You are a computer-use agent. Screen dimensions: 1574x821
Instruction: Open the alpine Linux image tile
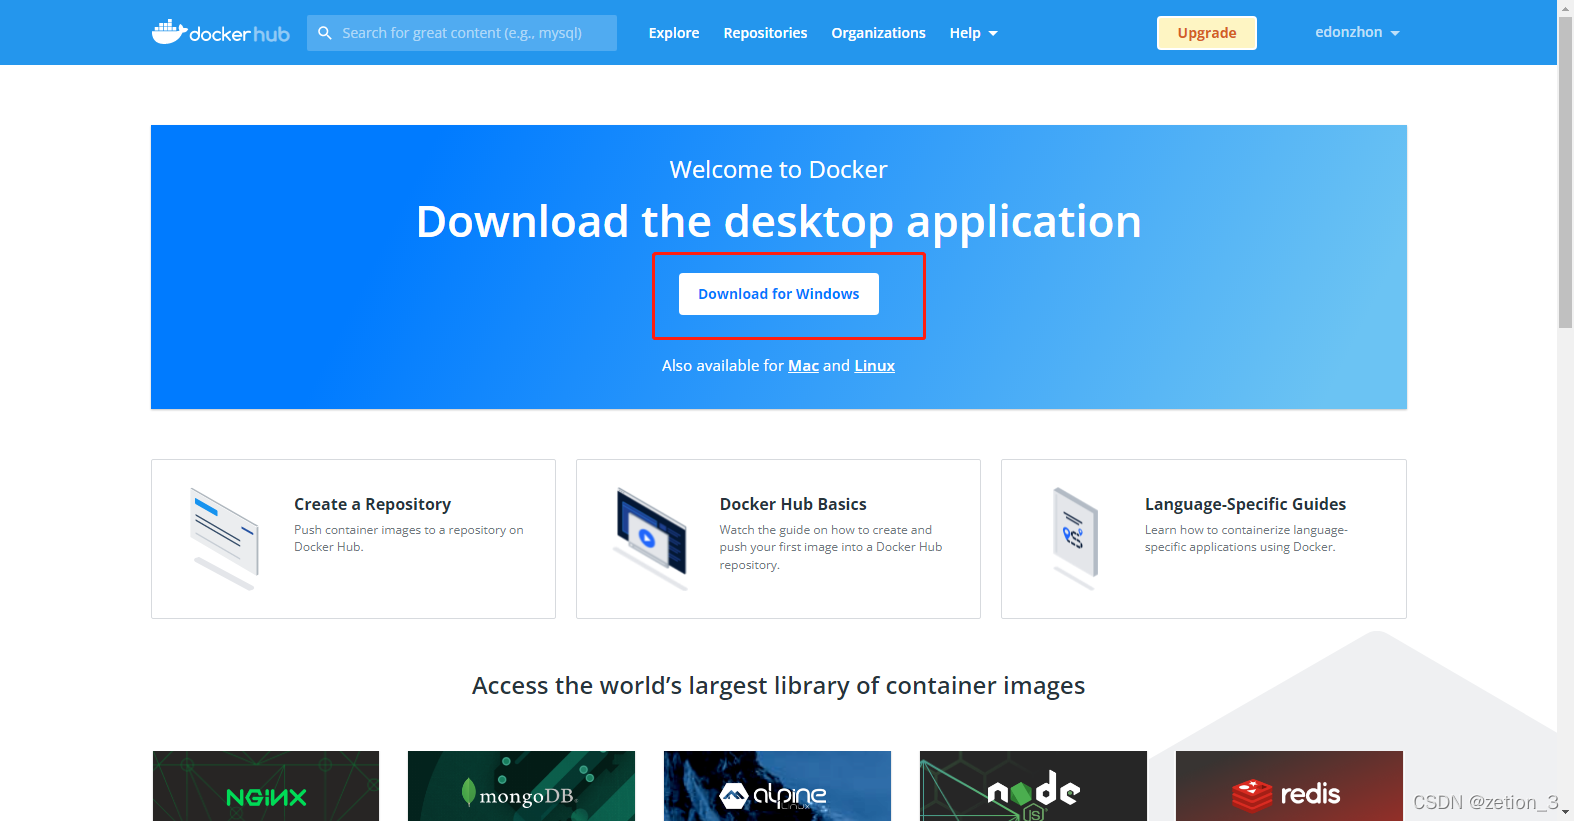click(x=777, y=786)
